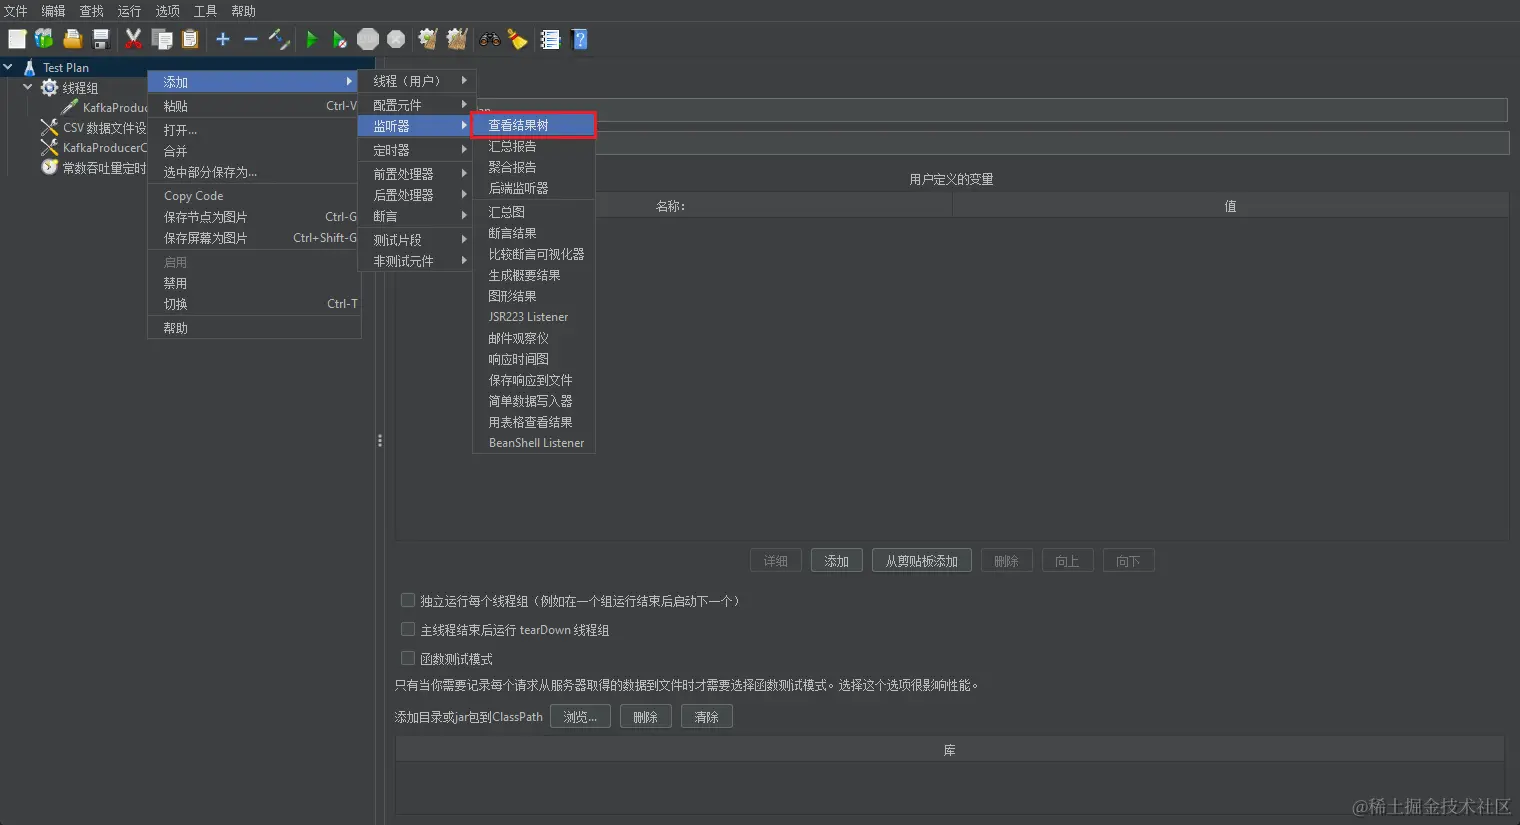Check the 函数测试模式 checkbox
The width and height of the screenshot is (1520, 825).
coord(408,658)
